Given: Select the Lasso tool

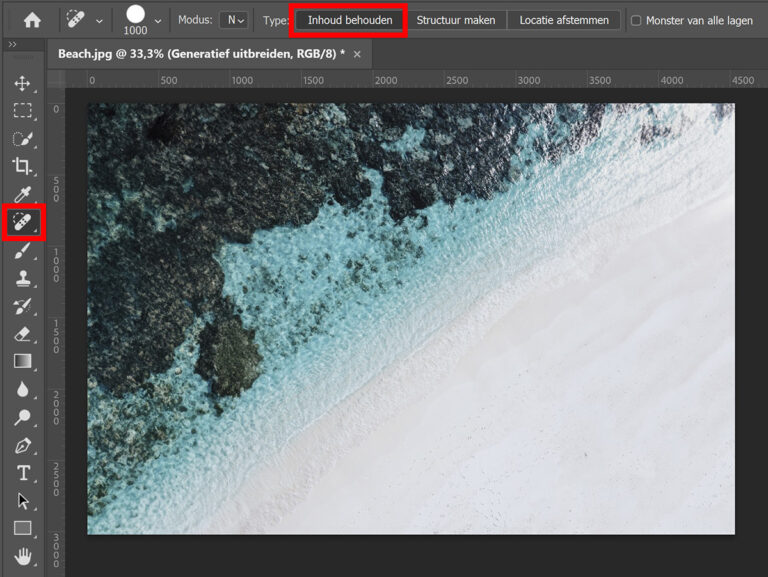Looking at the screenshot, I should tap(22, 139).
